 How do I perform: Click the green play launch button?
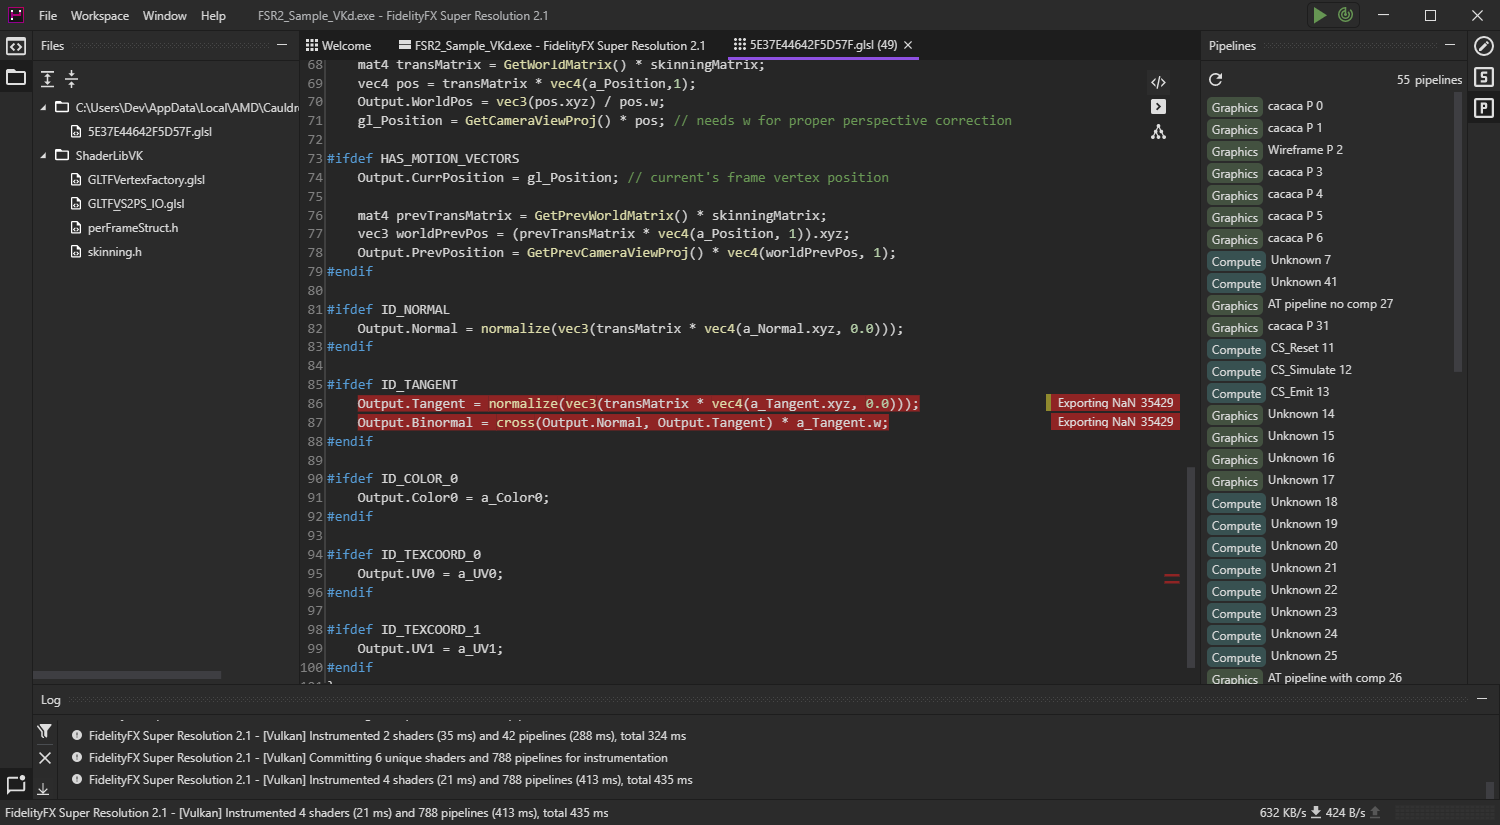tap(1320, 15)
